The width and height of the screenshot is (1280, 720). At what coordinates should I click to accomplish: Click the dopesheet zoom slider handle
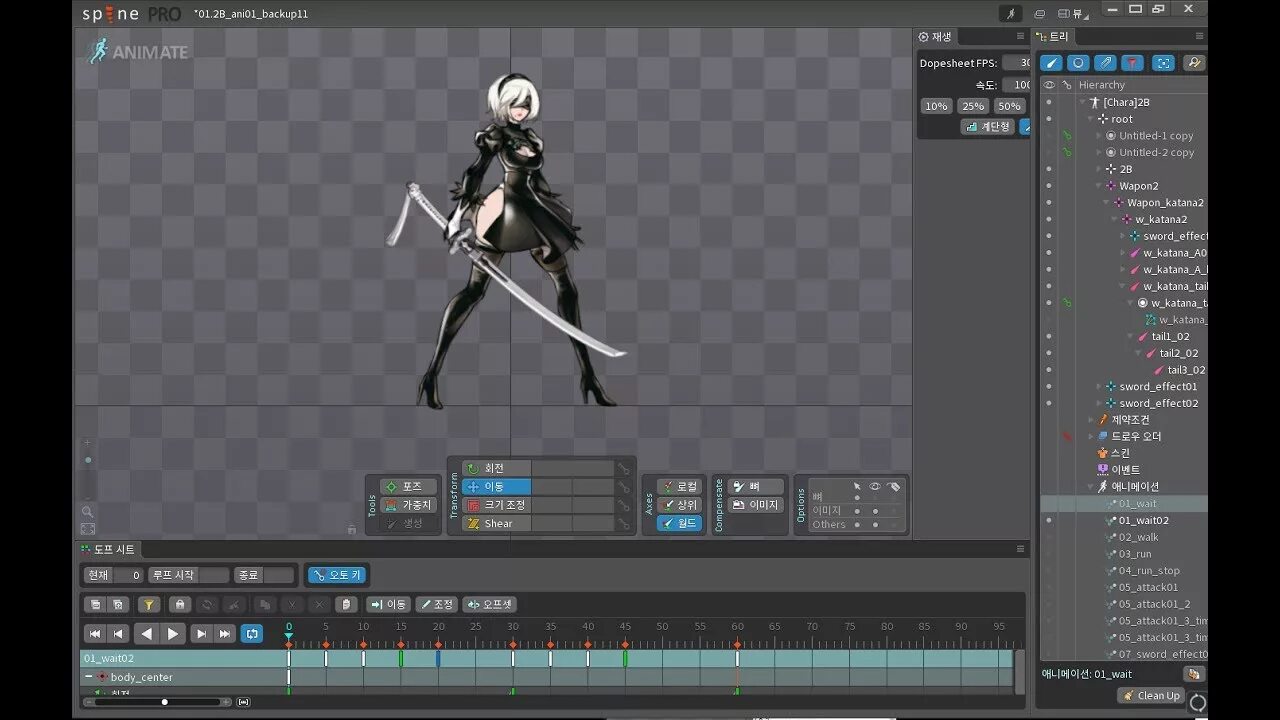click(165, 702)
